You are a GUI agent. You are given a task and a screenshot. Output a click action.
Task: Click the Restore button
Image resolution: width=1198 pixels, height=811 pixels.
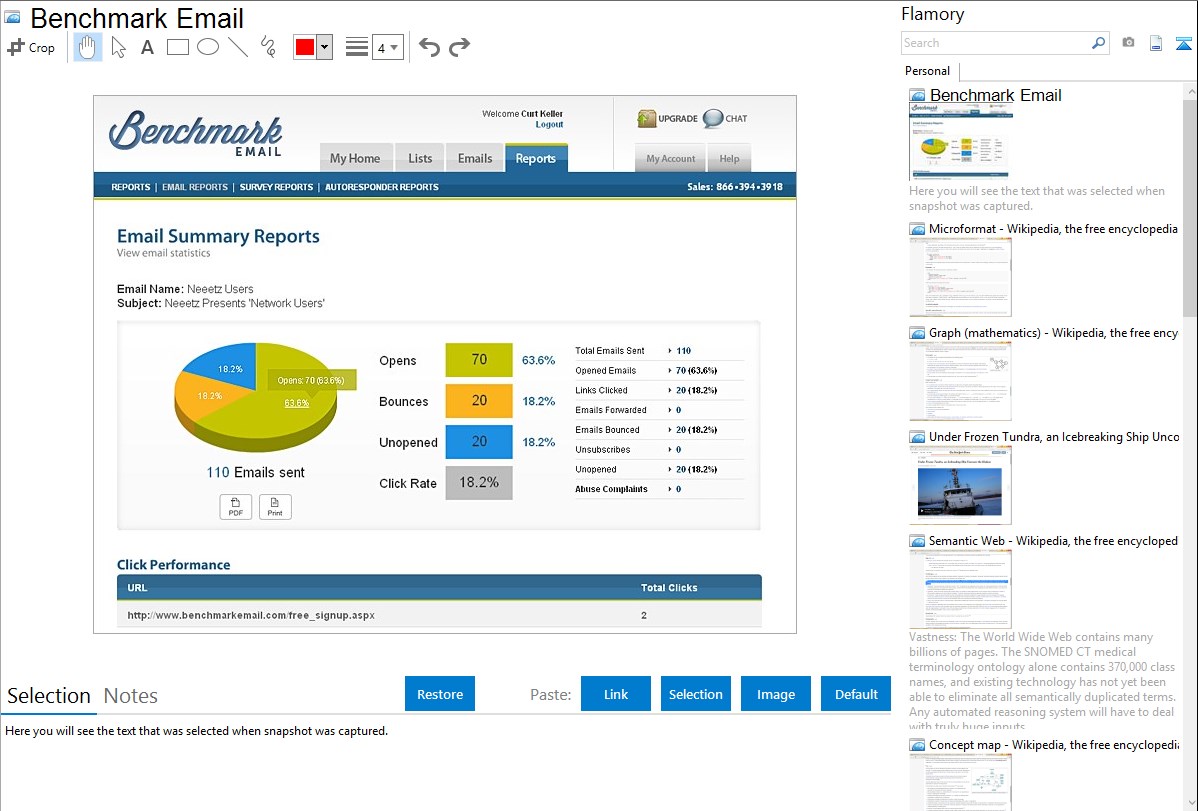[x=440, y=694]
